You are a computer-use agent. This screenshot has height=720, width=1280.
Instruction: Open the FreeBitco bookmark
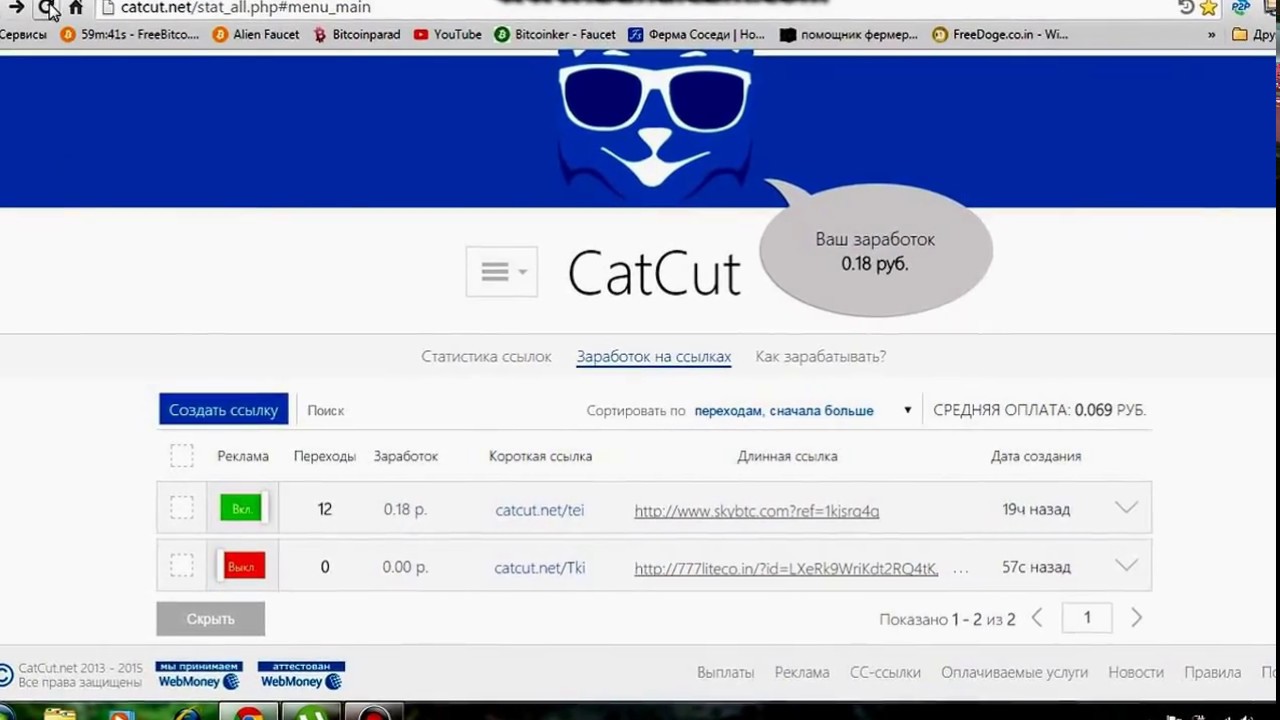click(x=130, y=34)
